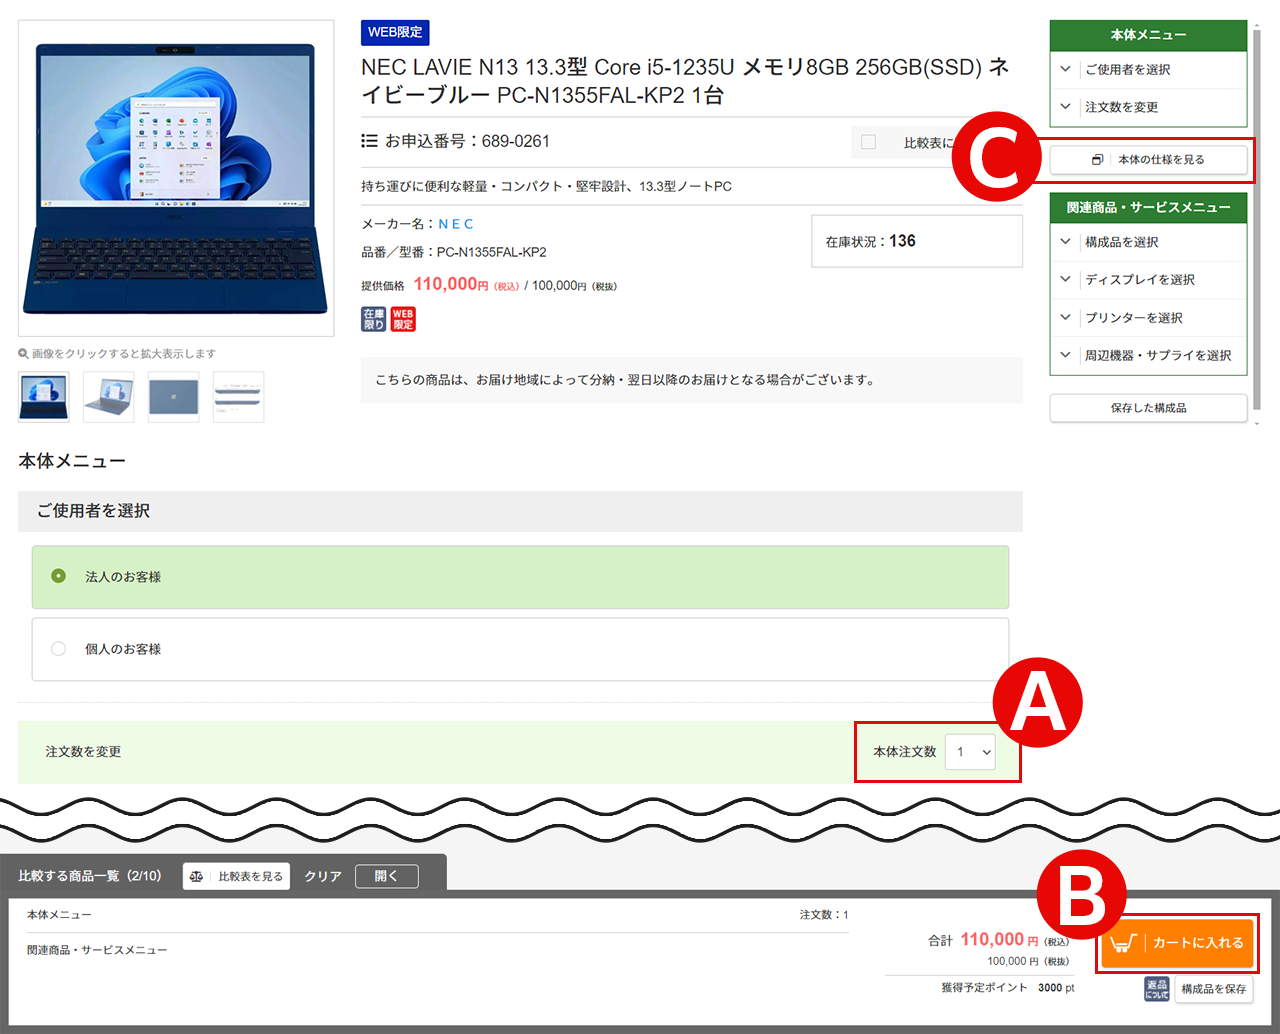Select the third closed-lid thumbnail

[174, 397]
